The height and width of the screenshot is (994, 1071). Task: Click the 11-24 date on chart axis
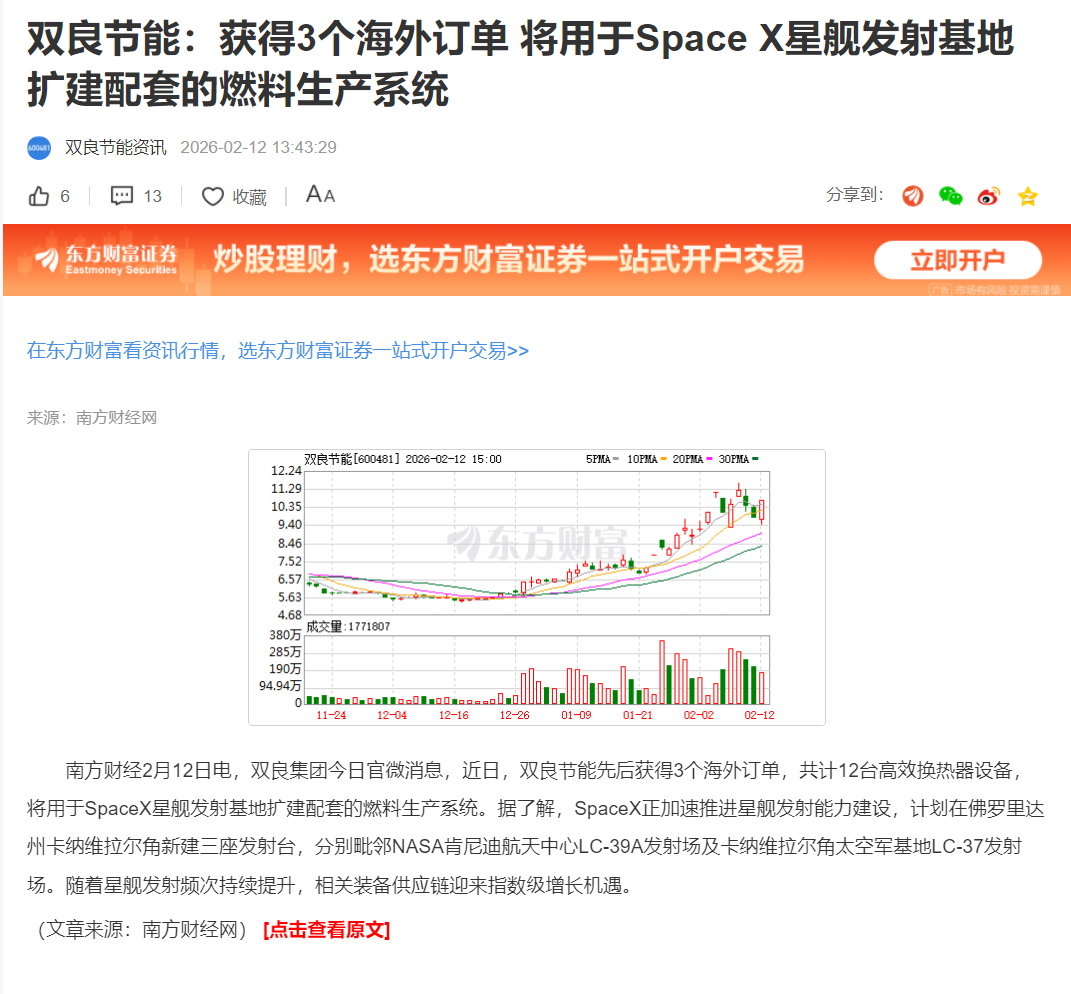[331, 715]
